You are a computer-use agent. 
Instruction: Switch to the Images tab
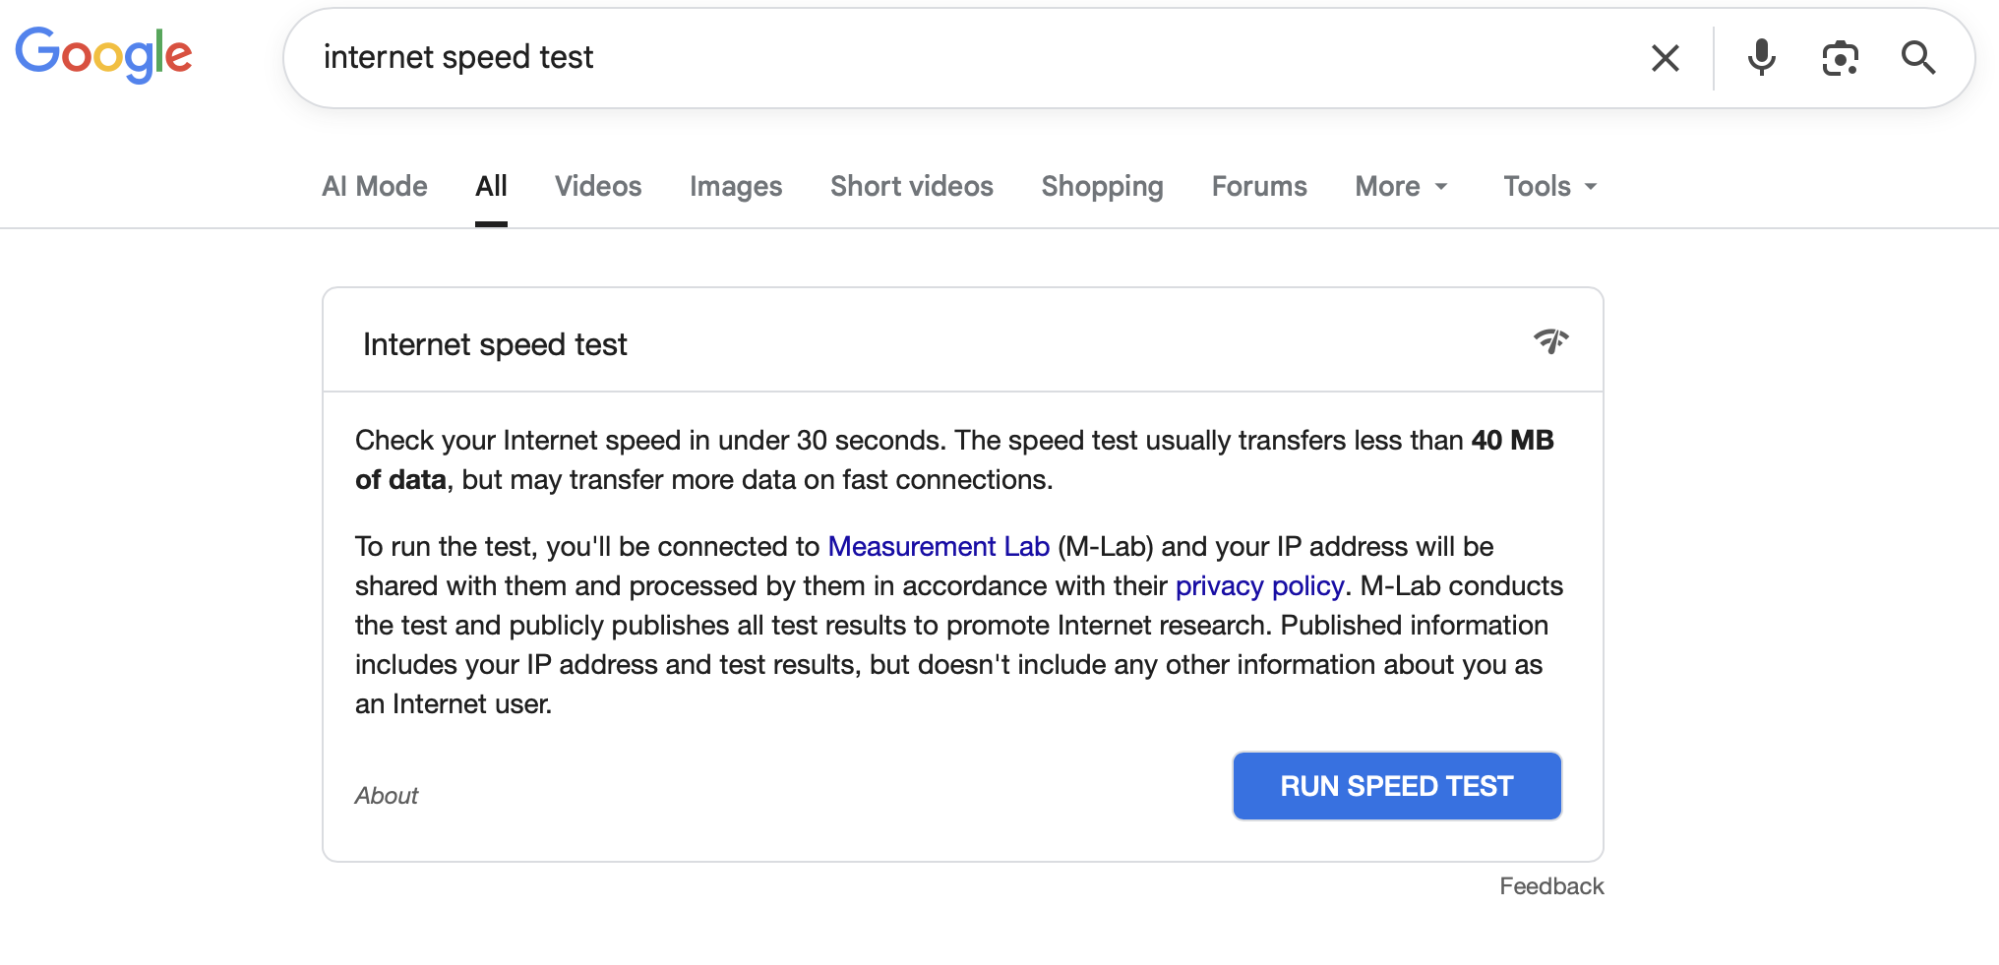click(735, 186)
